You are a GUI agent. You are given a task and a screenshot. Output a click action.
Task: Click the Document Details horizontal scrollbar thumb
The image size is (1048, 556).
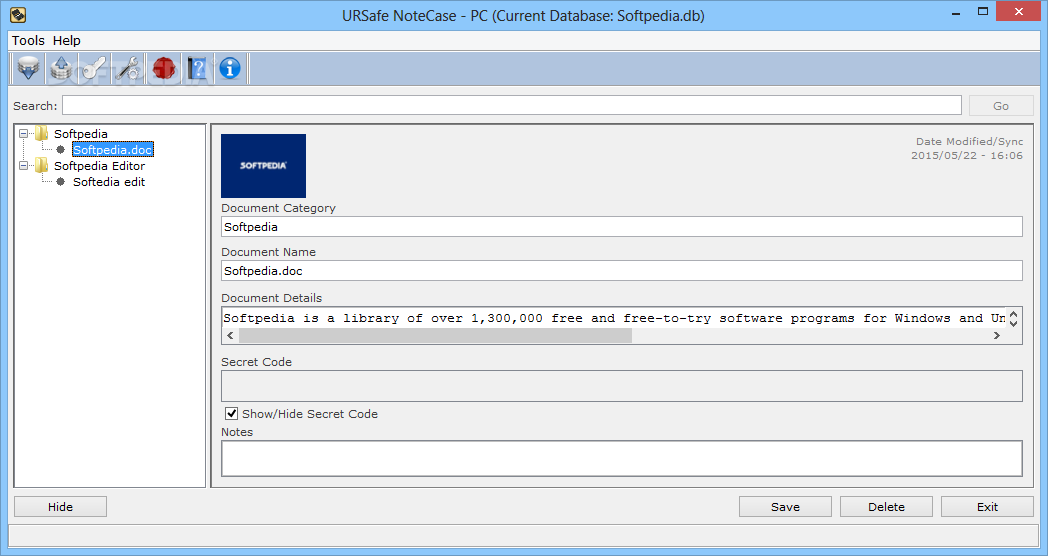(x=435, y=335)
